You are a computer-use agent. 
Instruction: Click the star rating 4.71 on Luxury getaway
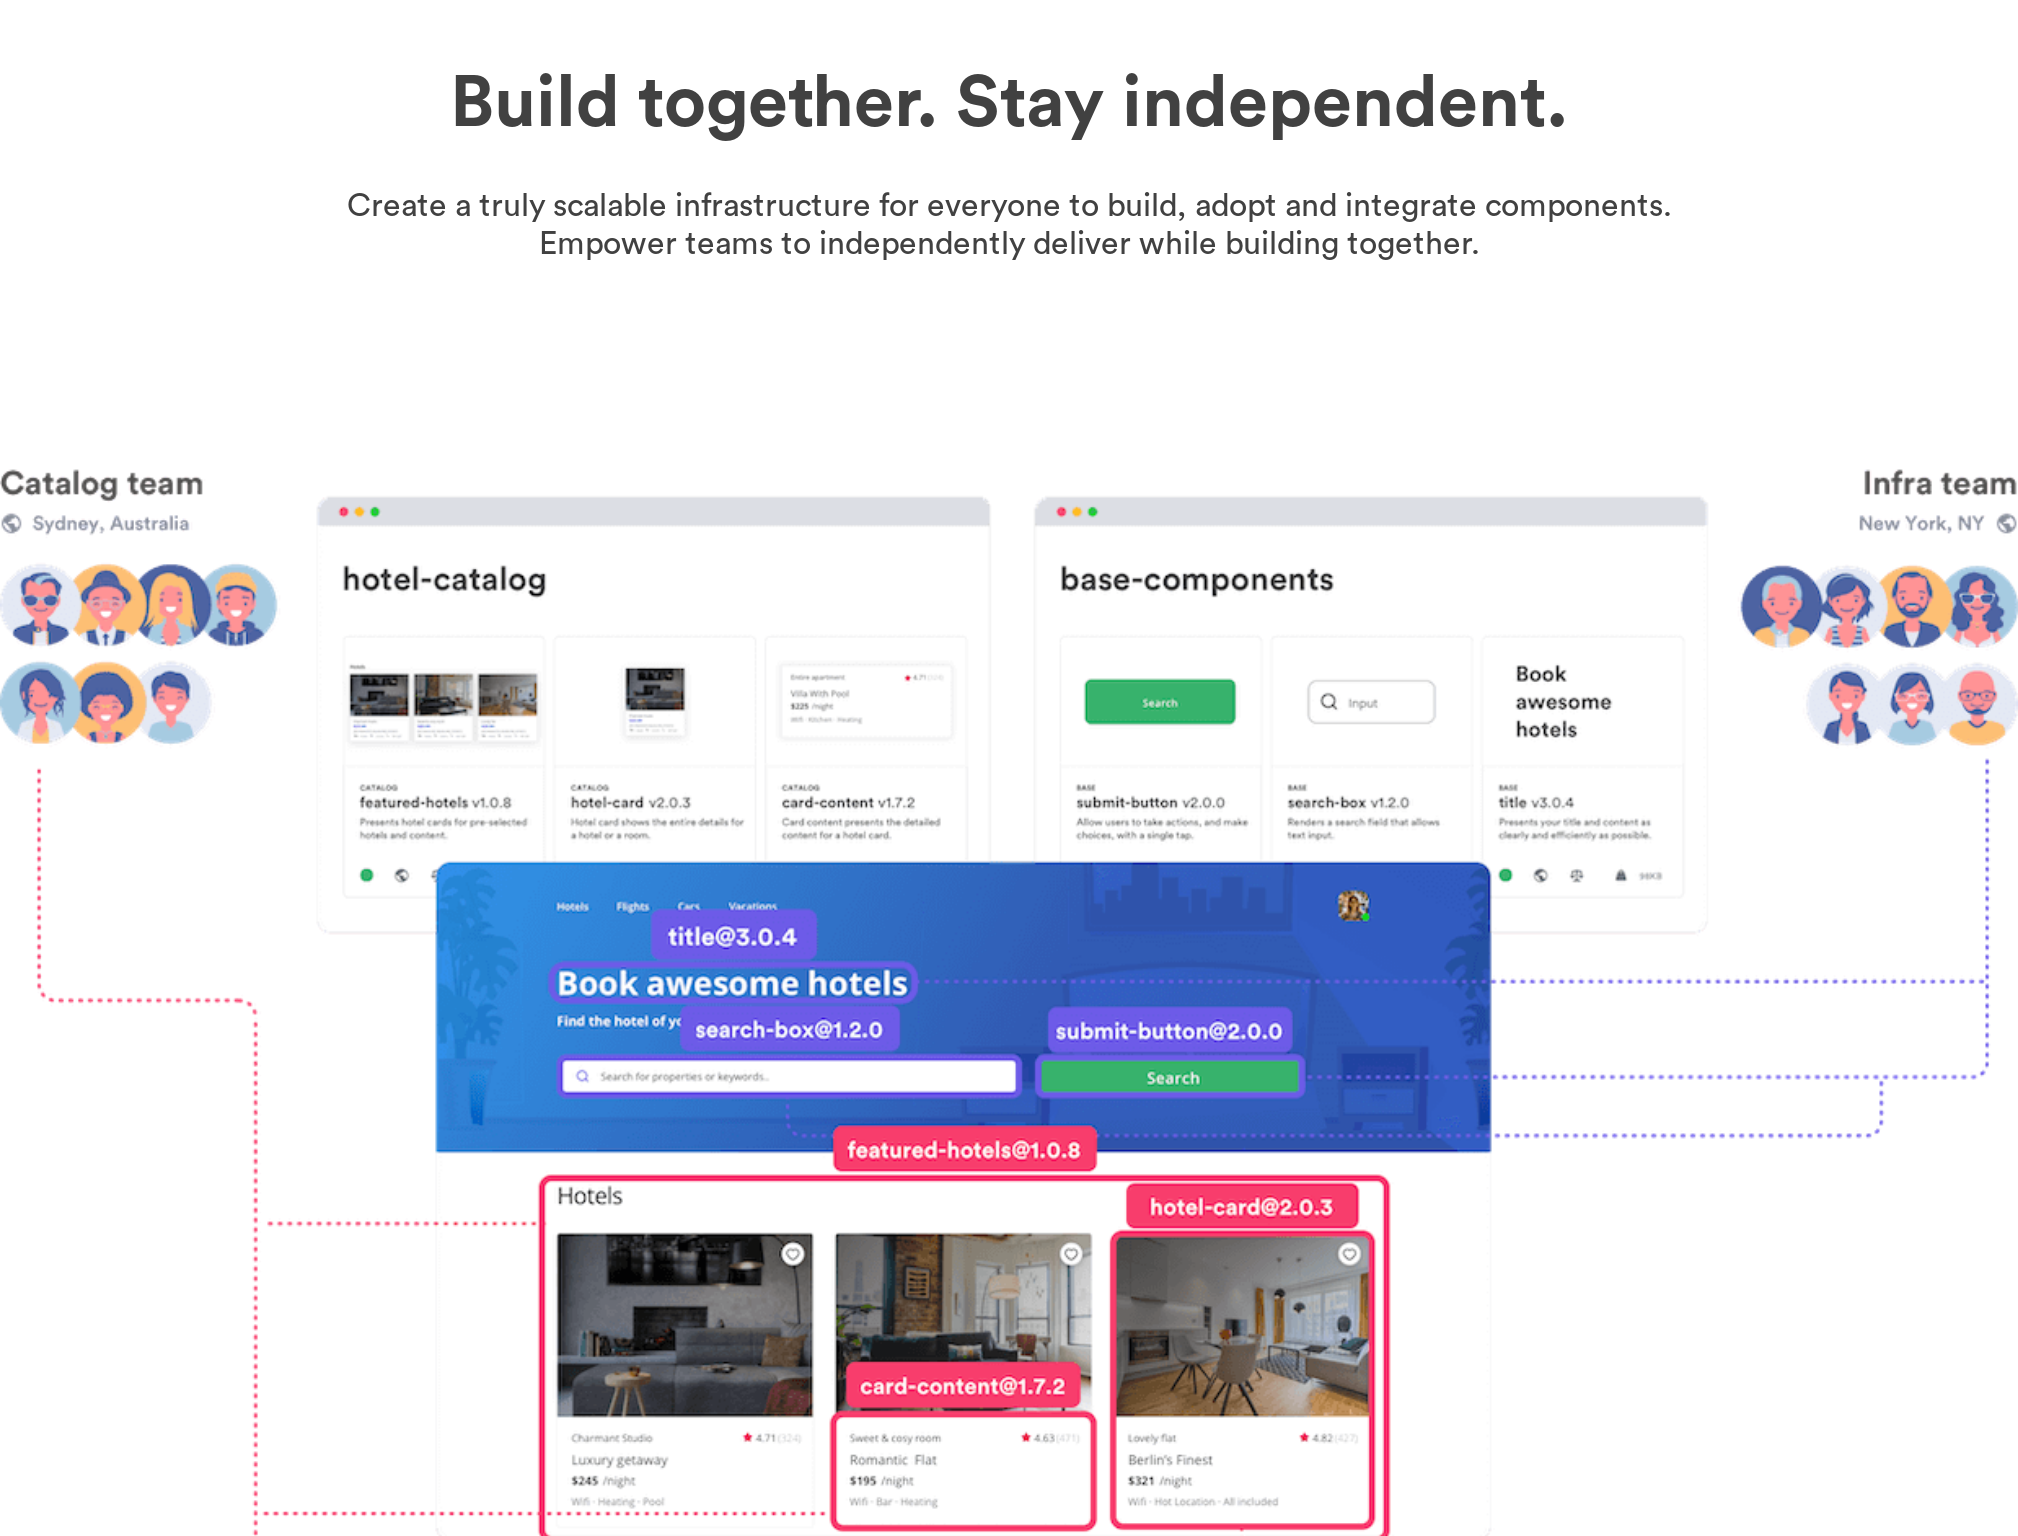tap(771, 1438)
